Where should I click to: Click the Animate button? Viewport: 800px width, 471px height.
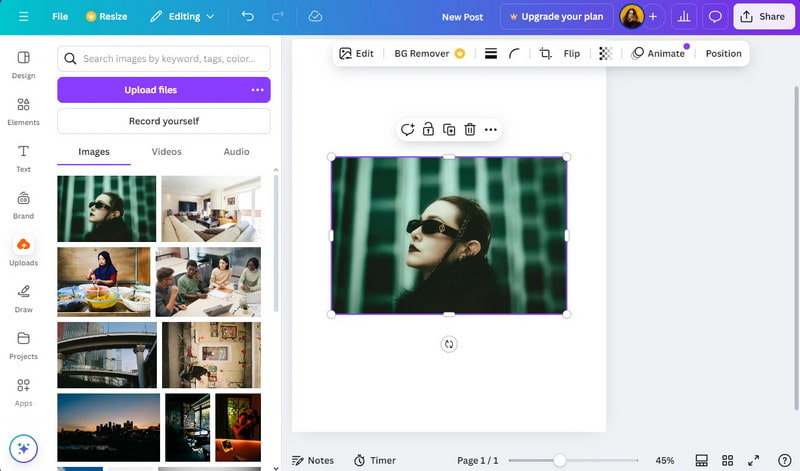coord(658,54)
